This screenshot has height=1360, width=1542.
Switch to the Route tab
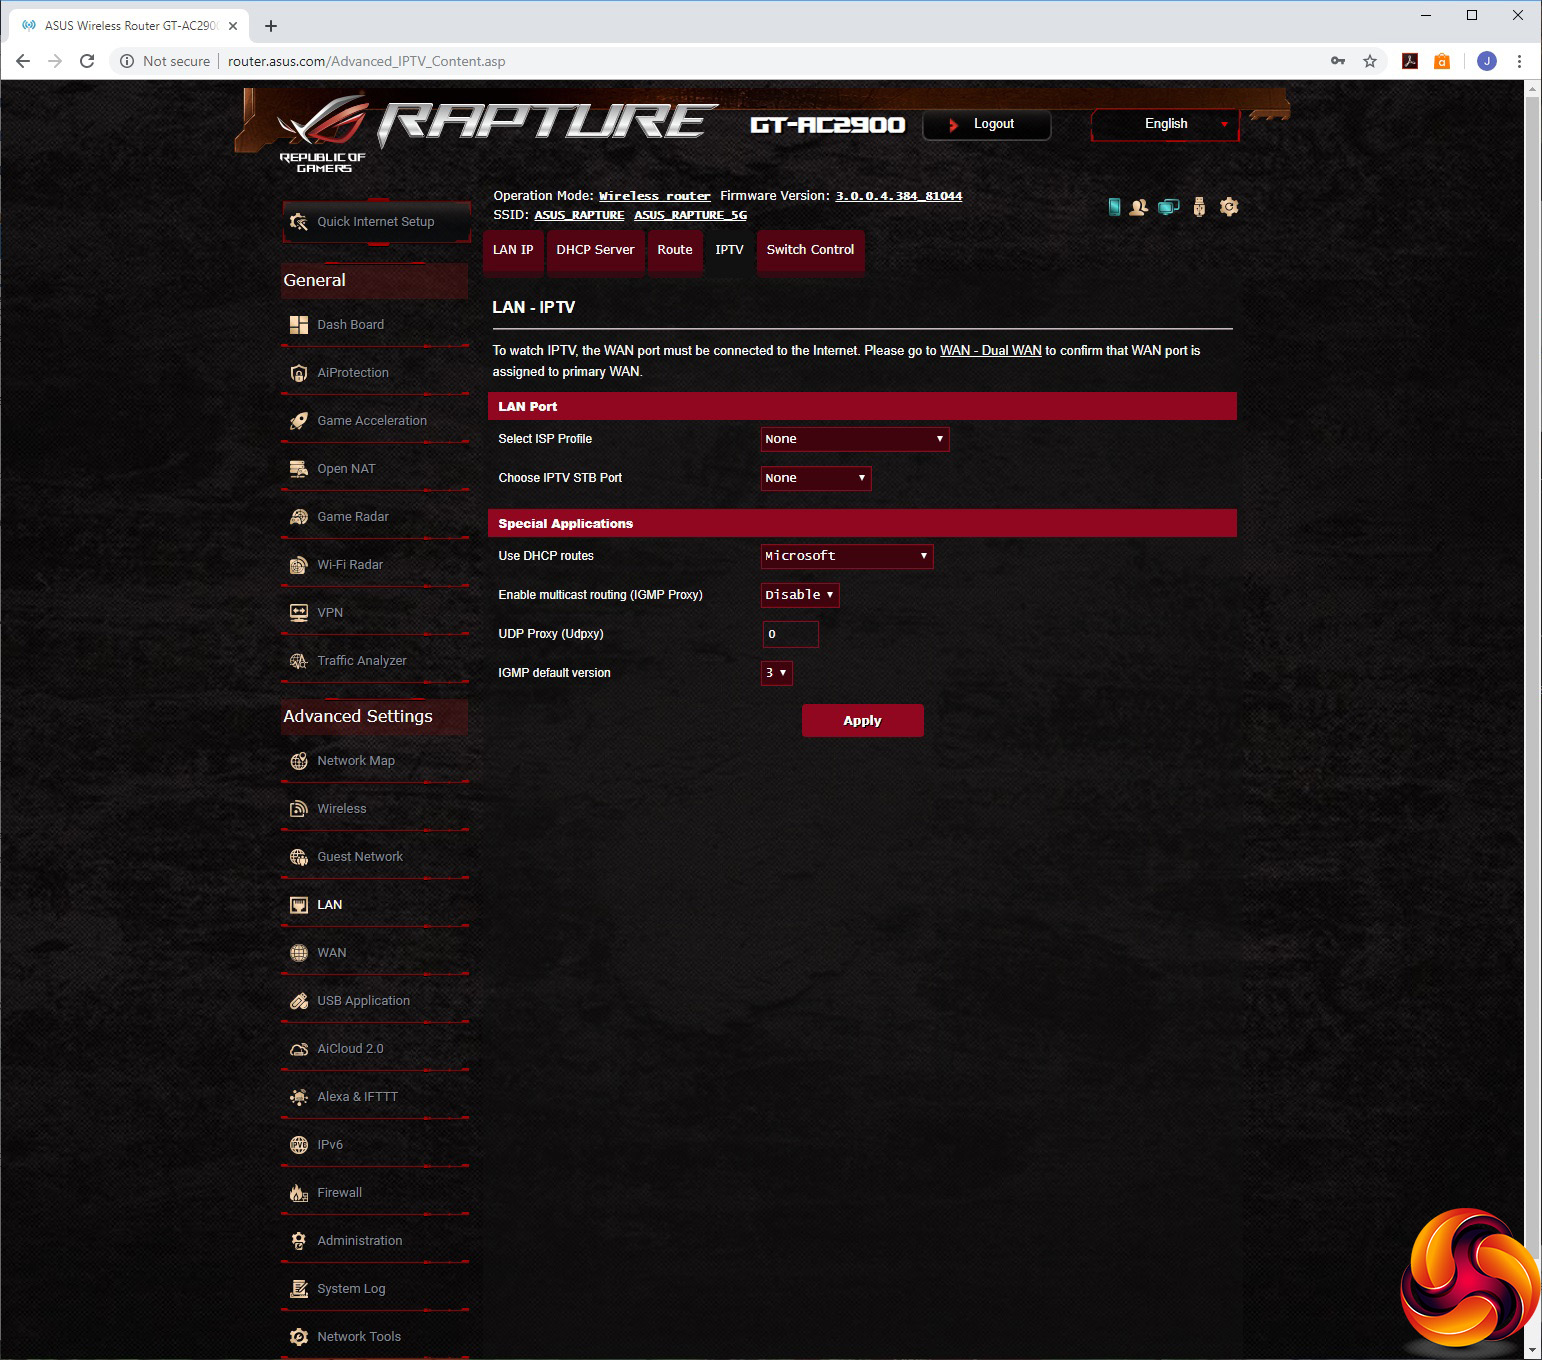(x=675, y=250)
